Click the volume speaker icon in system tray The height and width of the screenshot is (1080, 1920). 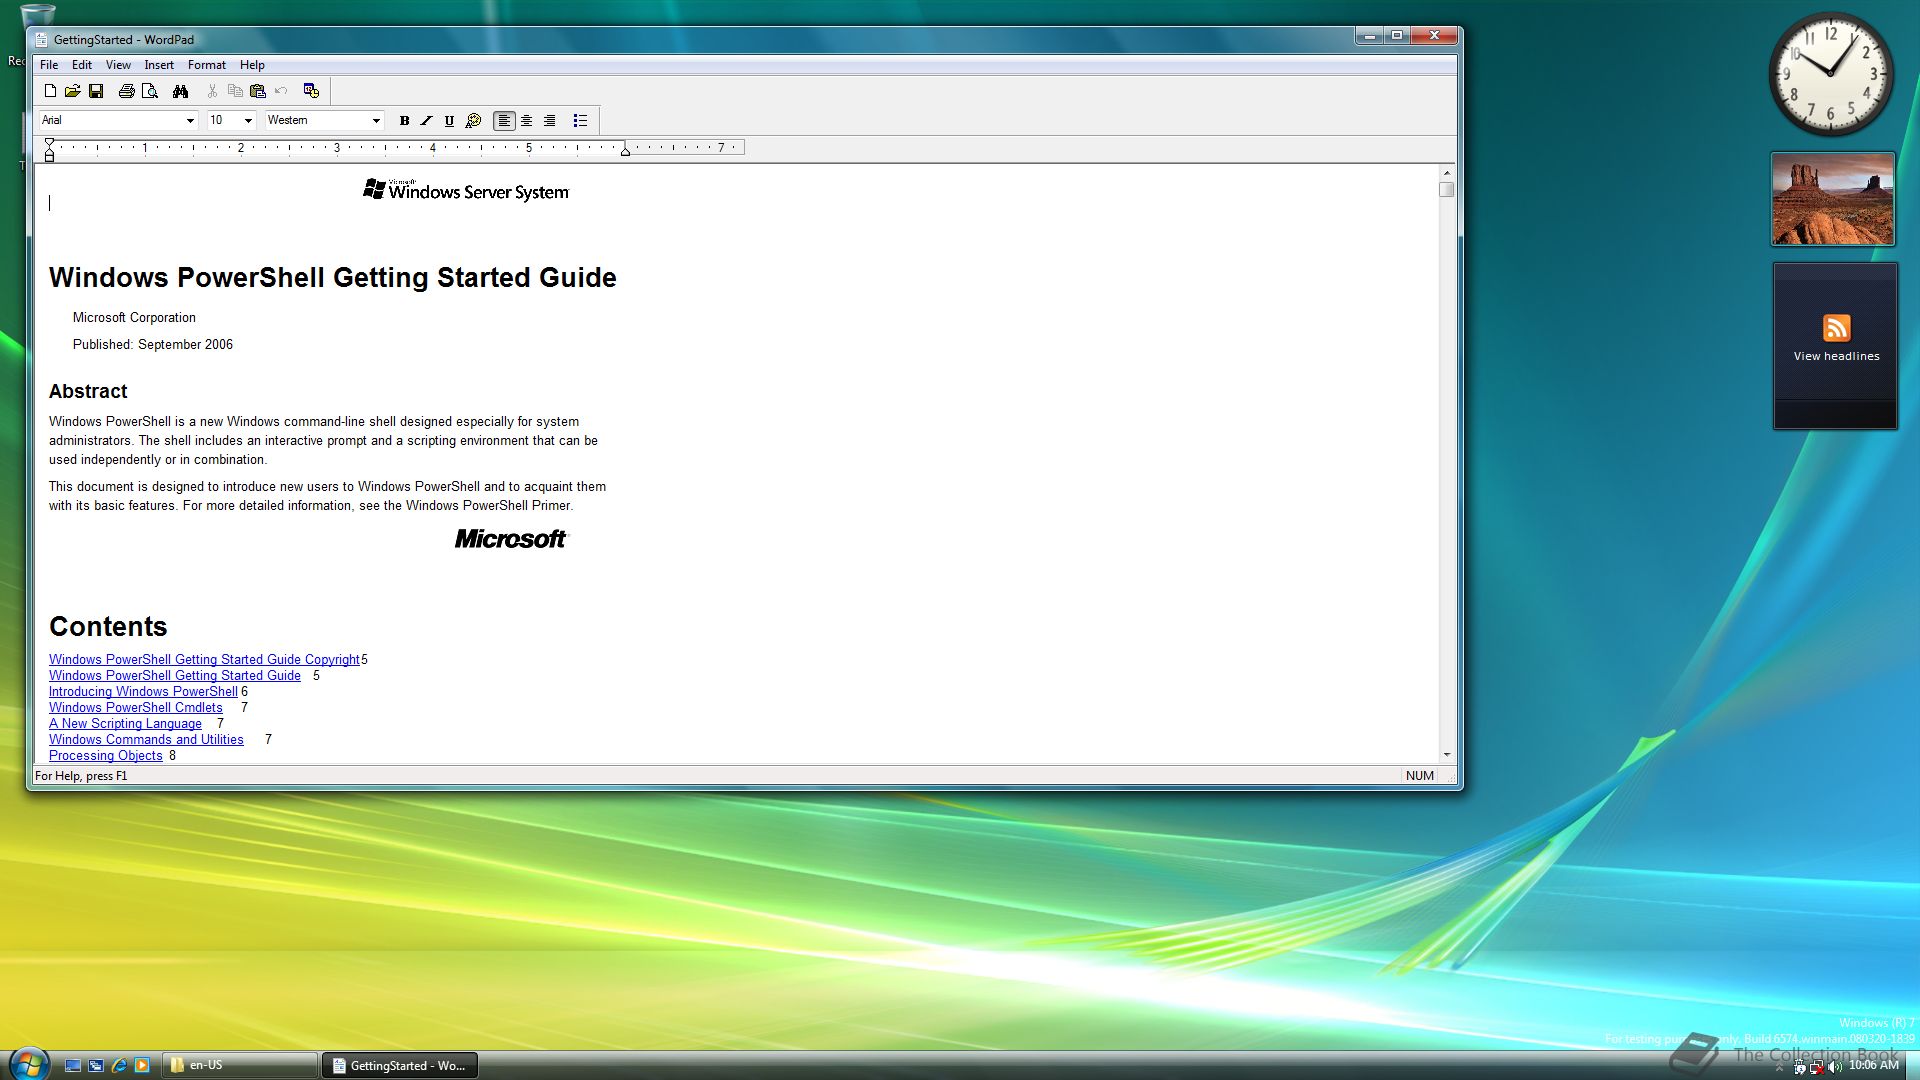coord(1835,1067)
